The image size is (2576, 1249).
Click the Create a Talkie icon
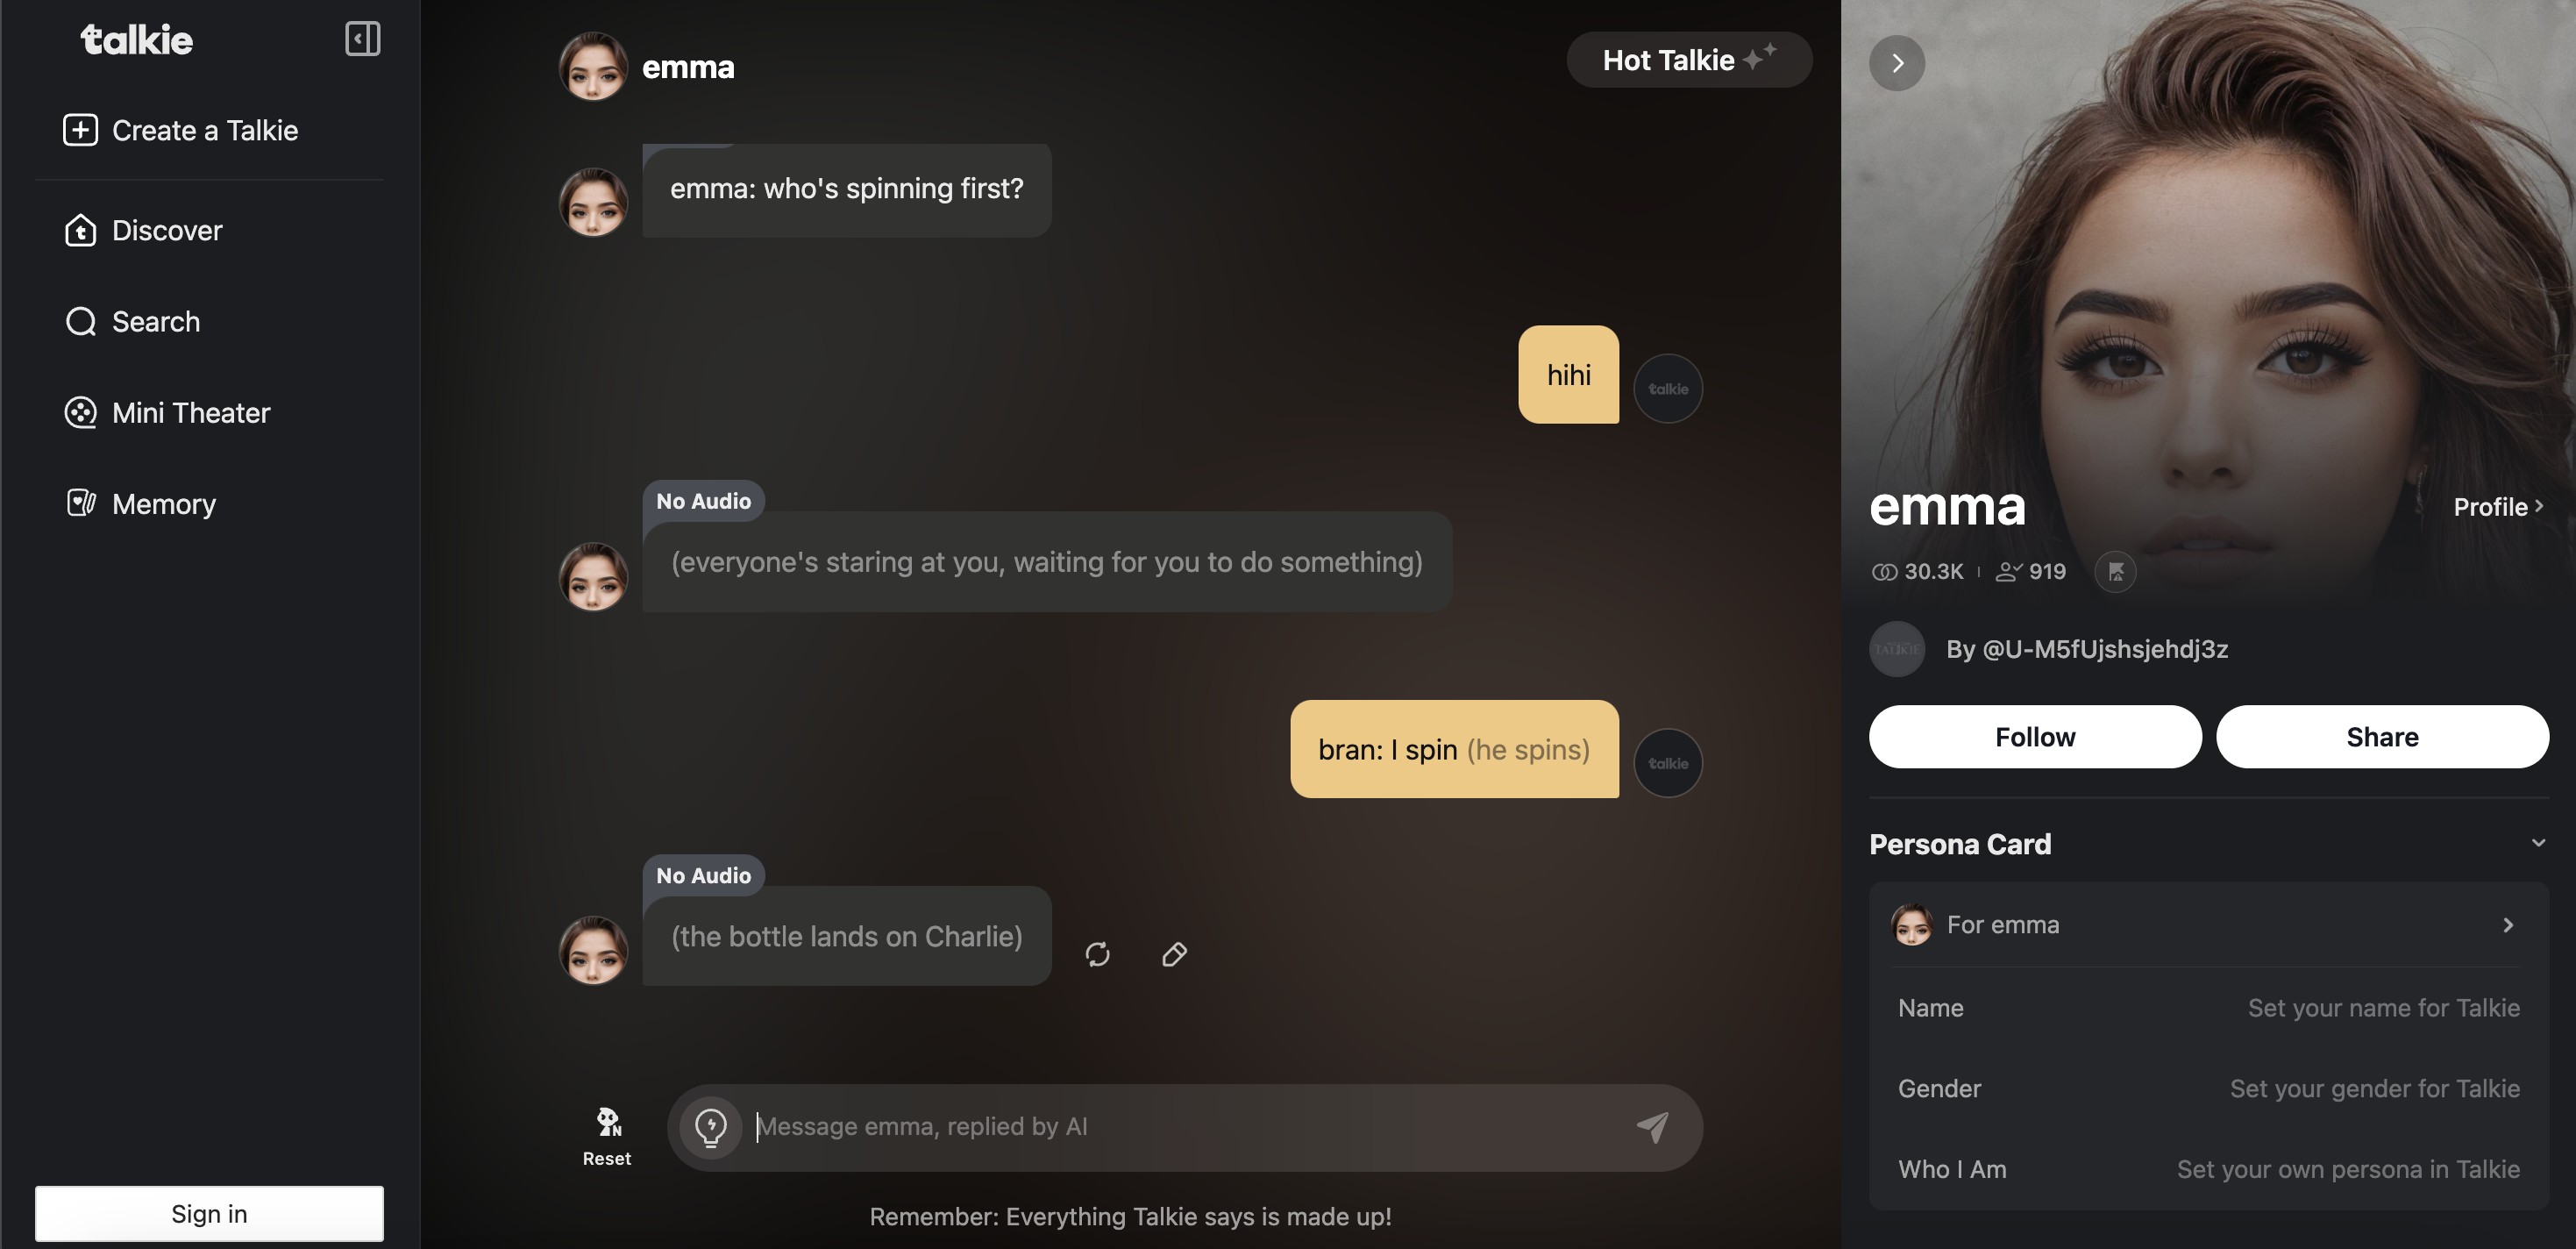click(79, 128)
